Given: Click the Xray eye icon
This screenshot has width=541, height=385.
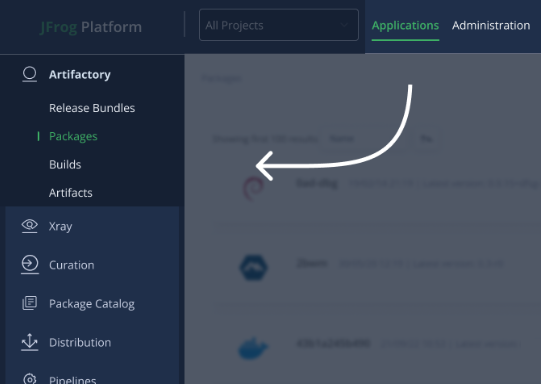Looking at the screenshot, I should tap(30, 226).
